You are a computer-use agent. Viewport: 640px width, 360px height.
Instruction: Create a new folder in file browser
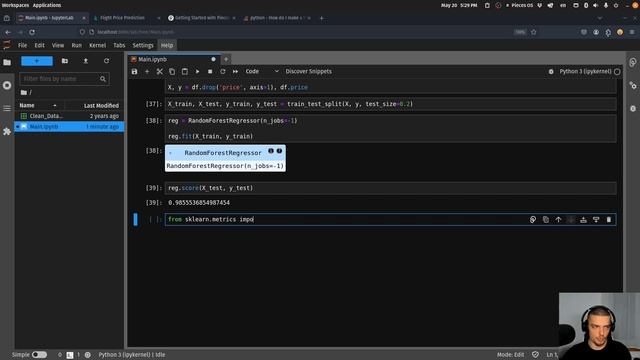(65, 61)
